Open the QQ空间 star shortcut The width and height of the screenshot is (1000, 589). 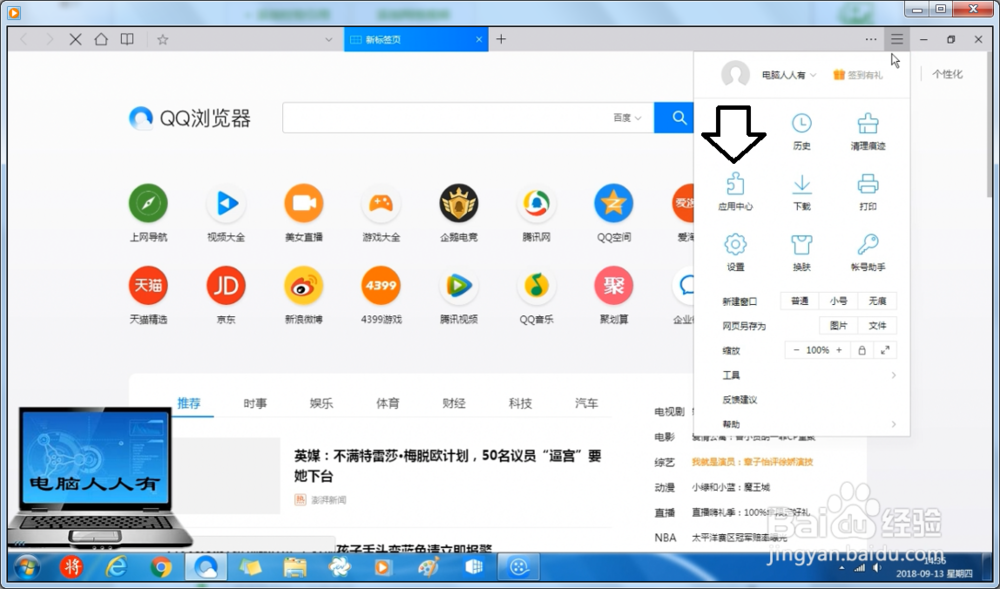614,213
